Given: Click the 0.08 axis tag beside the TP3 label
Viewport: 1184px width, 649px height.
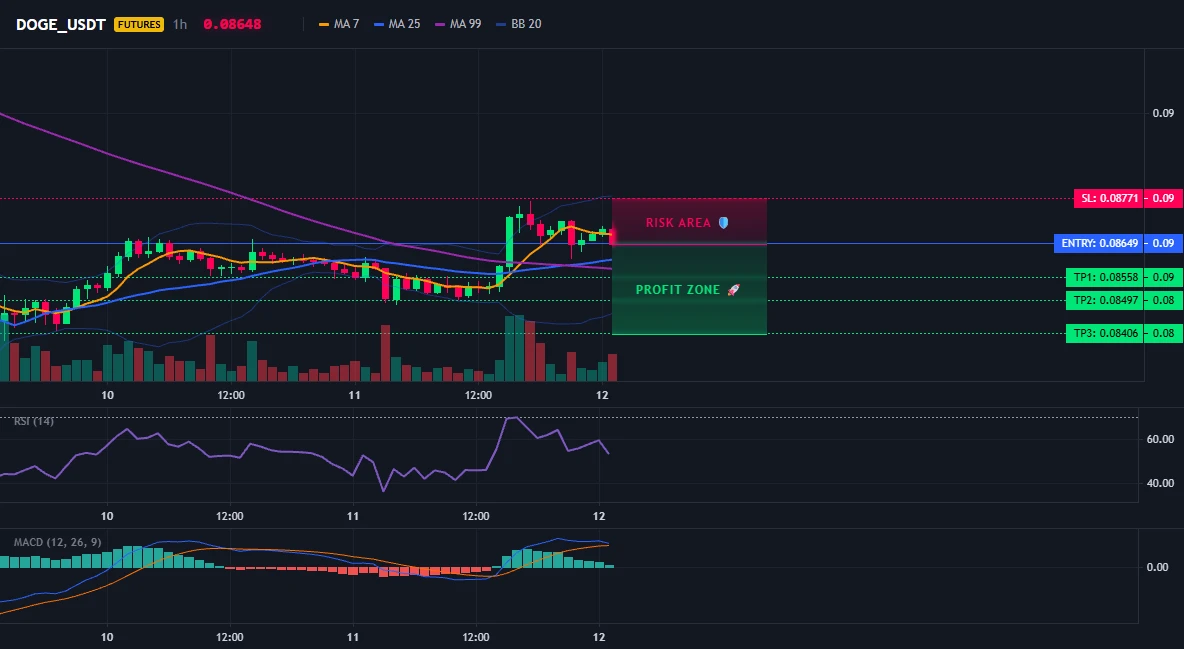Looking at the screenshot, I should (x=1164, y=333).
